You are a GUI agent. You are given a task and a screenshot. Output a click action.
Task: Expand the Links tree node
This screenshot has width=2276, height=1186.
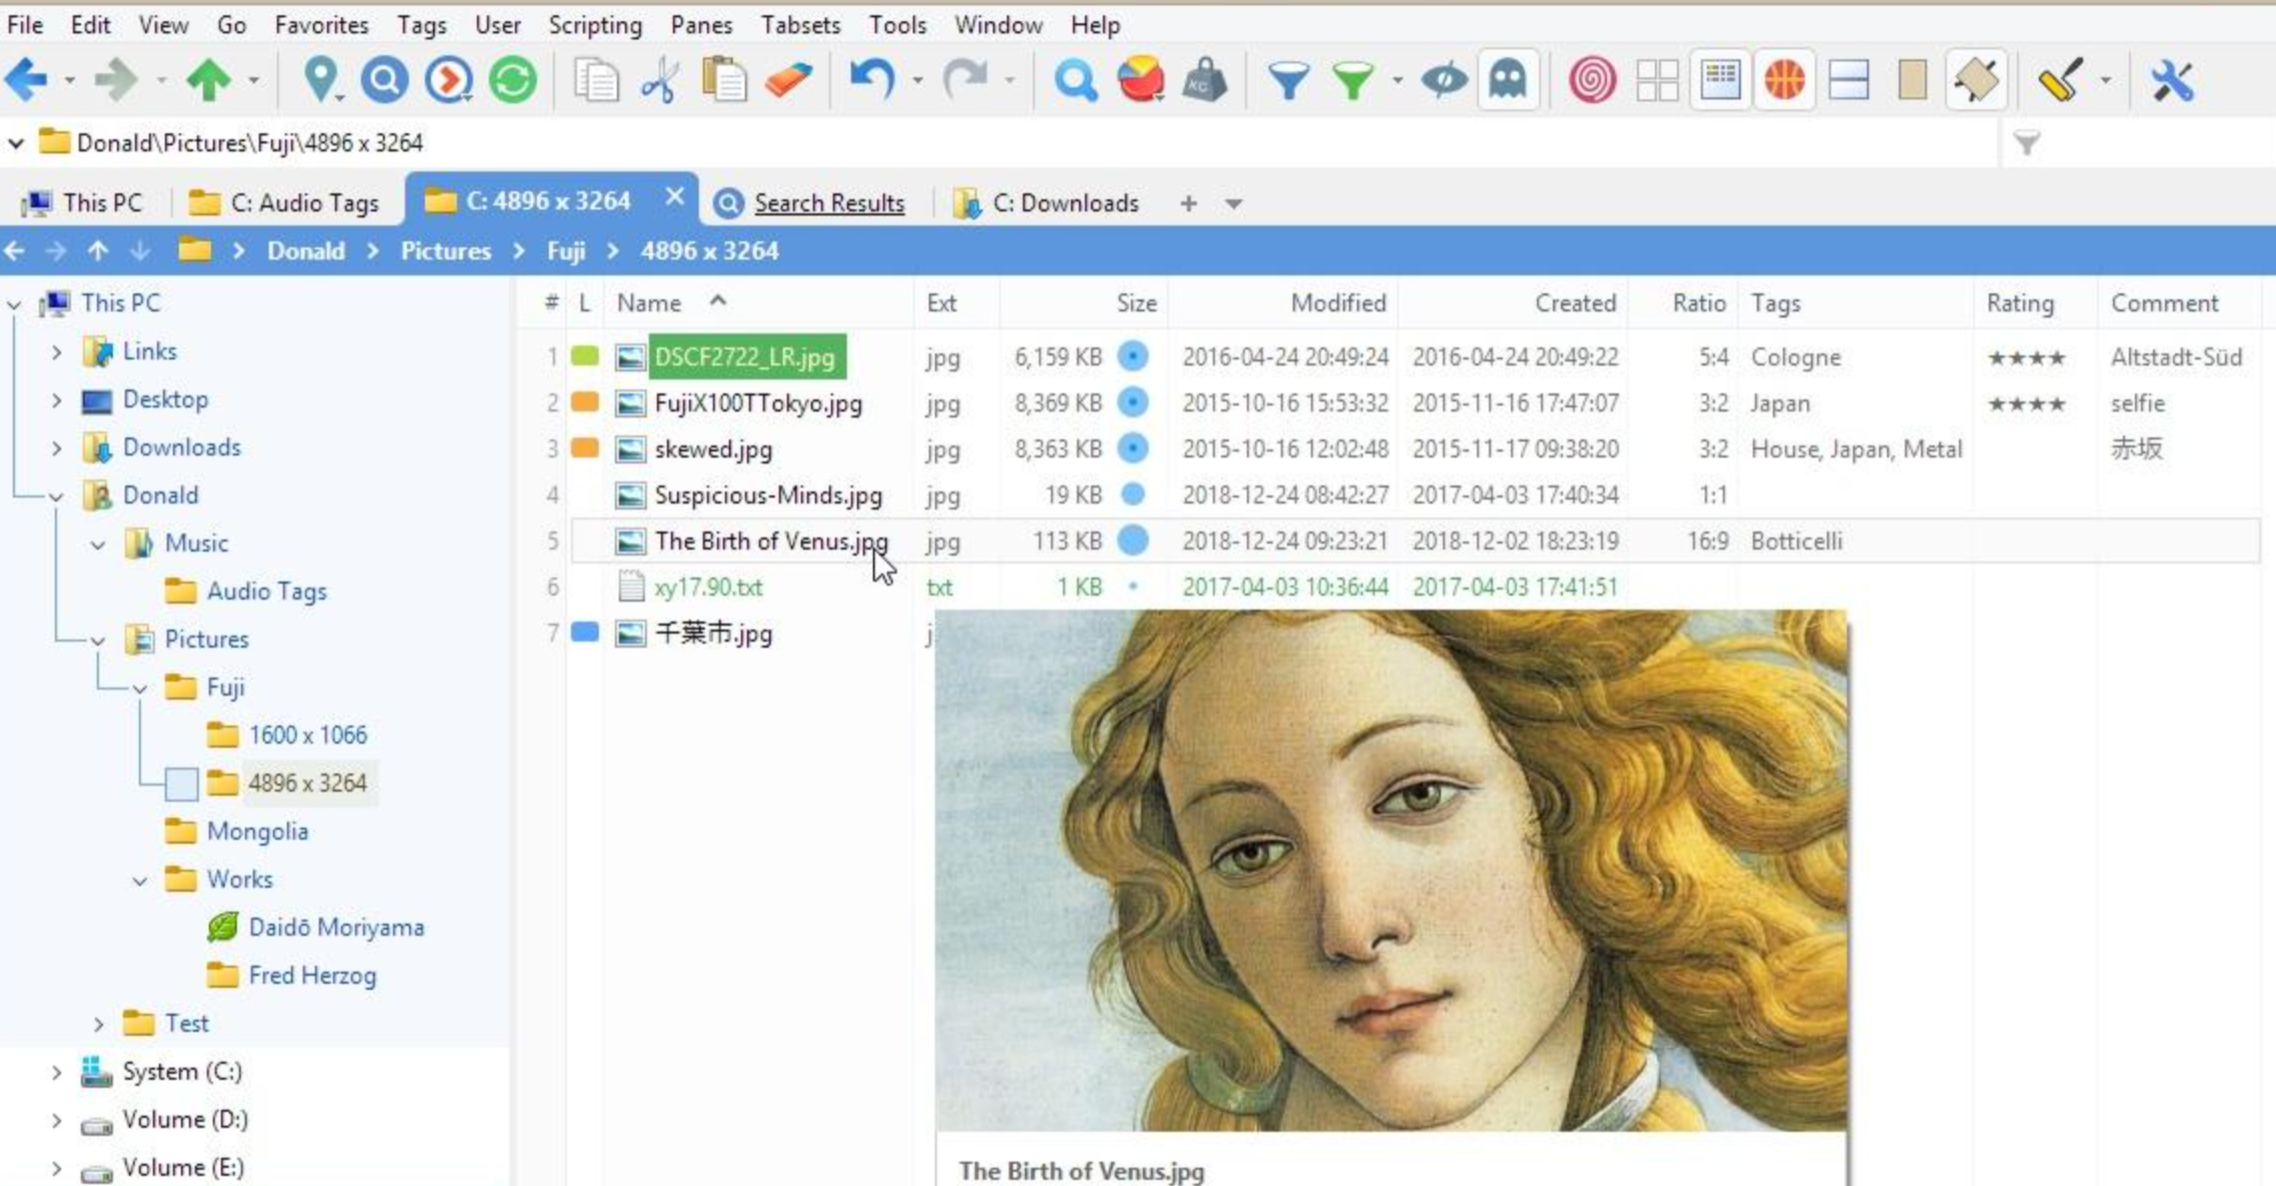(x=57, y=352)
